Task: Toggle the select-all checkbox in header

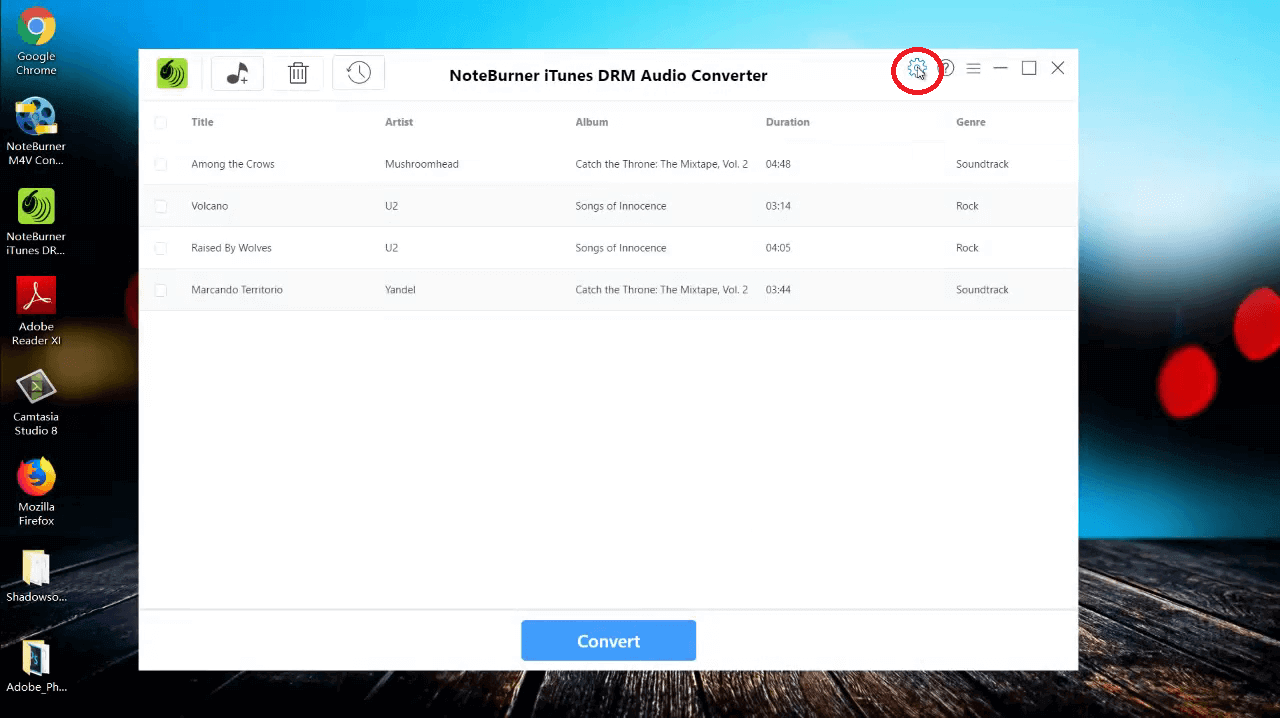Action: click(160, 122)
